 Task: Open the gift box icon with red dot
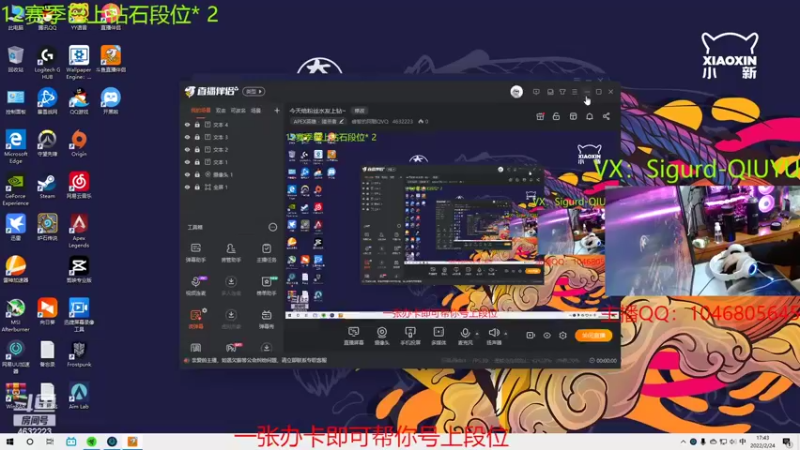pos(540,116)
